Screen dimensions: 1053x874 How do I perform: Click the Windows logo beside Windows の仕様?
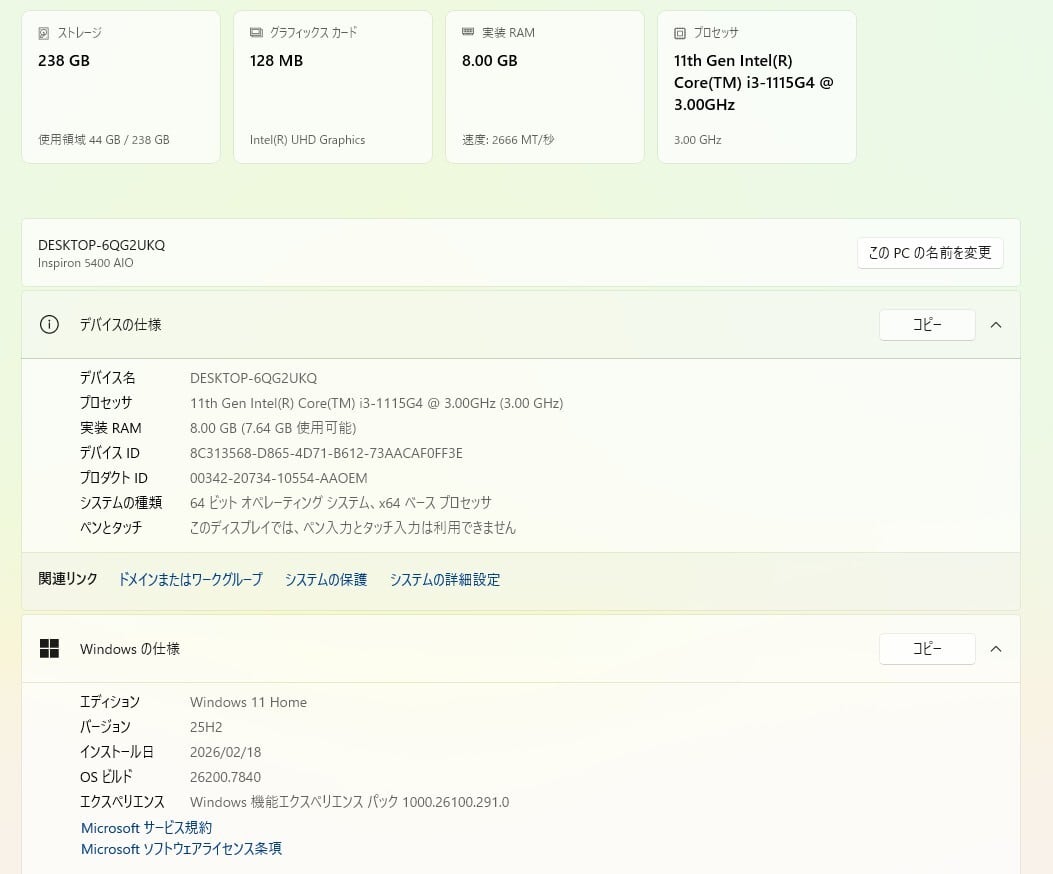[x=49, y=649]
